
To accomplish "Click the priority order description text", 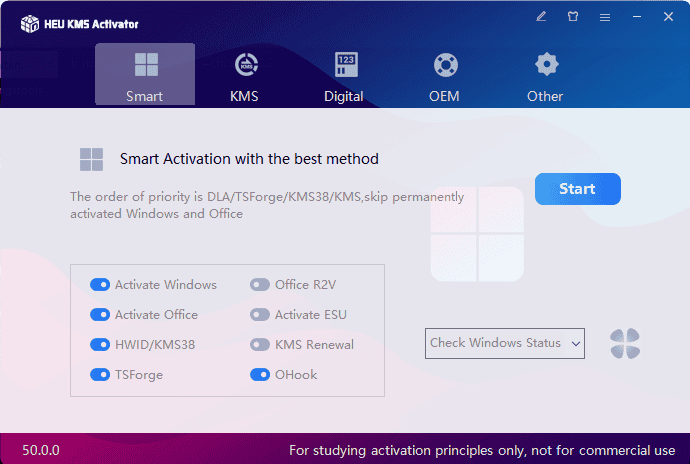I will coord(267,205).
